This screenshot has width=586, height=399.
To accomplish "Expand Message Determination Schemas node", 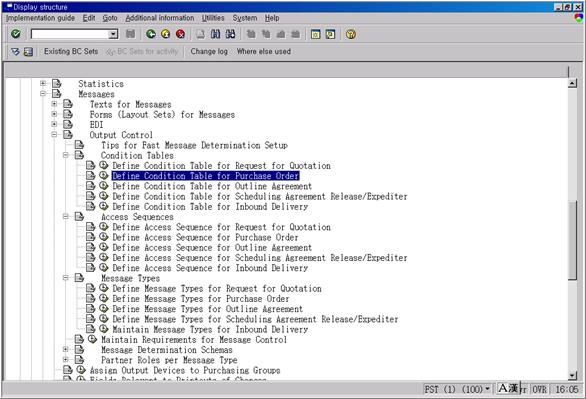I will click(65, 349).
